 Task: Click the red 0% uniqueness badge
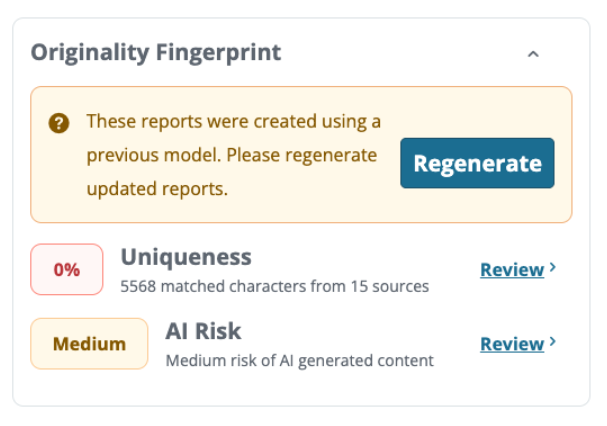[67, 269]
